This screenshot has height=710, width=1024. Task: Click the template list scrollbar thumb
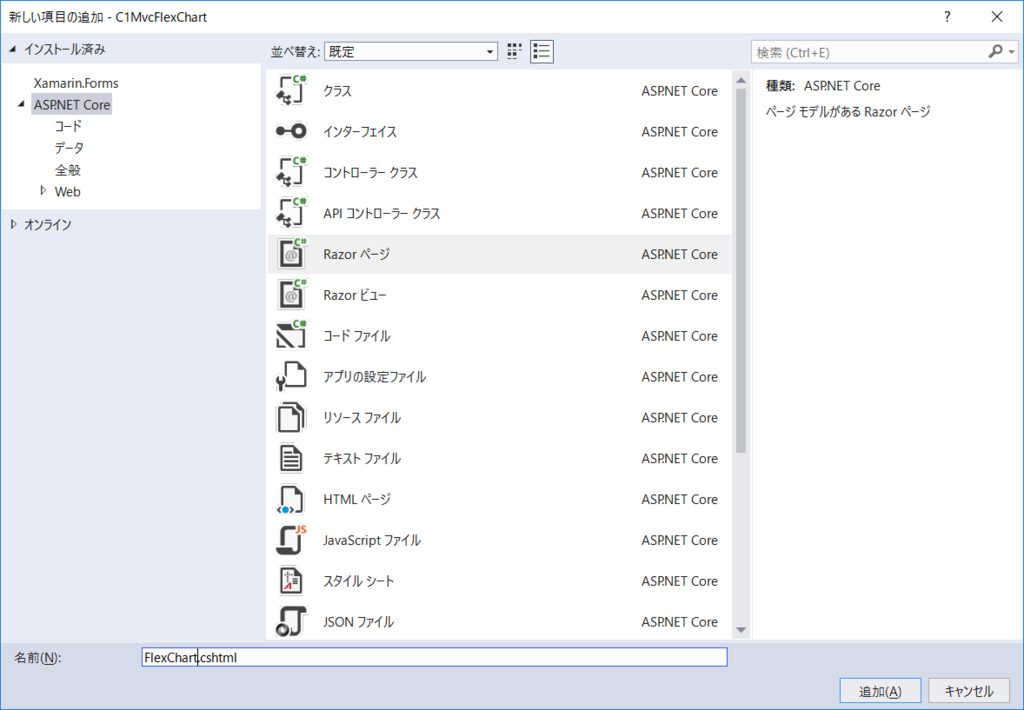pyautogui.click(x=741, y=270)
